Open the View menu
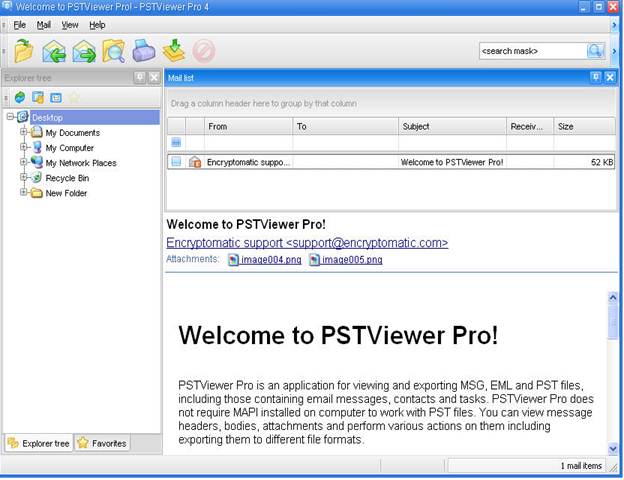624x480 pixels. [x=70, y=25]
